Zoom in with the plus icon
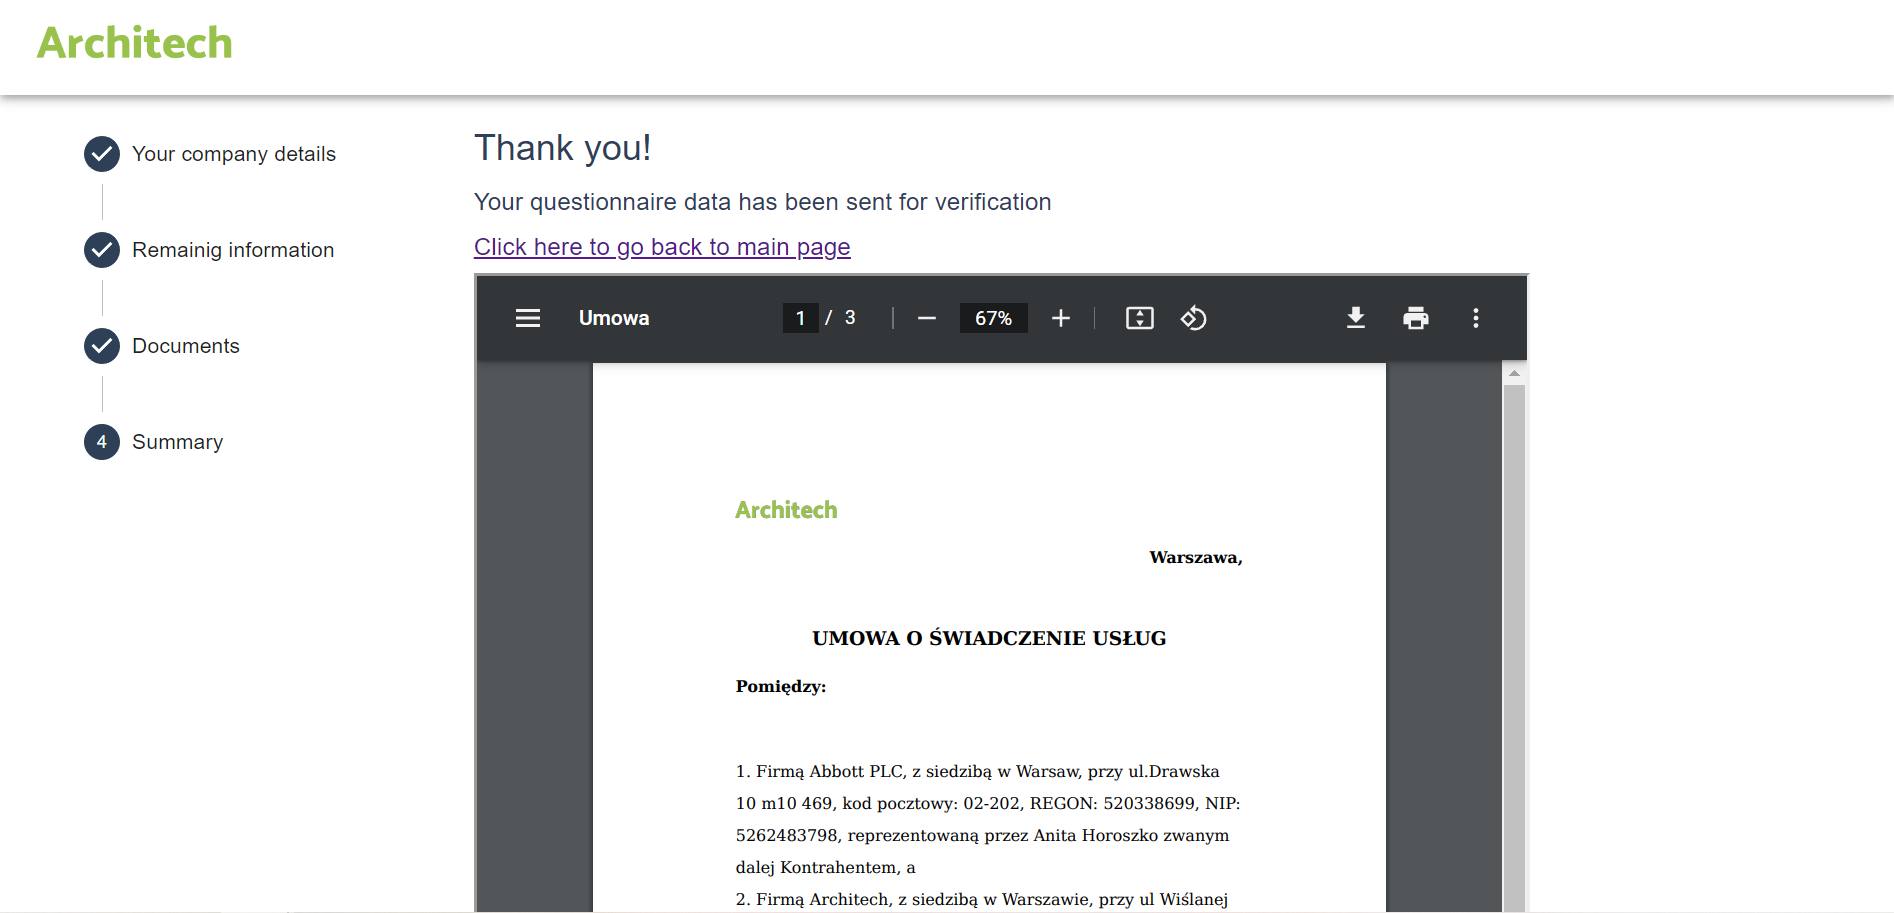This screenshot has width=1894, height=913. click(x=1061, y=318)
